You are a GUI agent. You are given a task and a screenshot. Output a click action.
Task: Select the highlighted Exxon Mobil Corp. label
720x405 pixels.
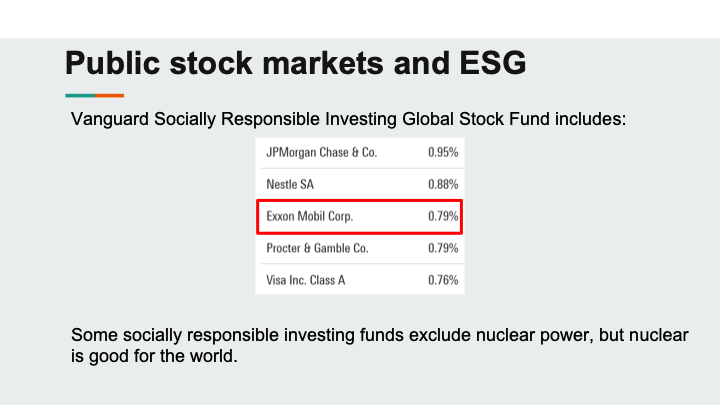309,216
